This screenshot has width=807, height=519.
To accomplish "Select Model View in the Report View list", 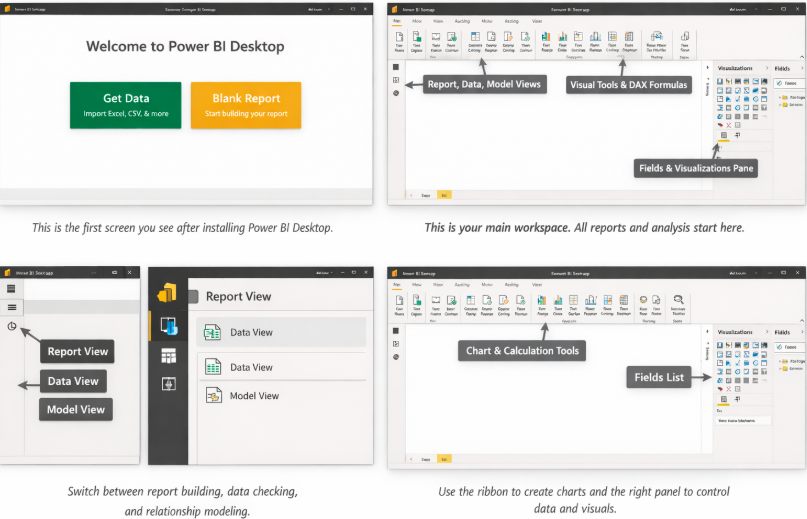I will click(254, 396).
